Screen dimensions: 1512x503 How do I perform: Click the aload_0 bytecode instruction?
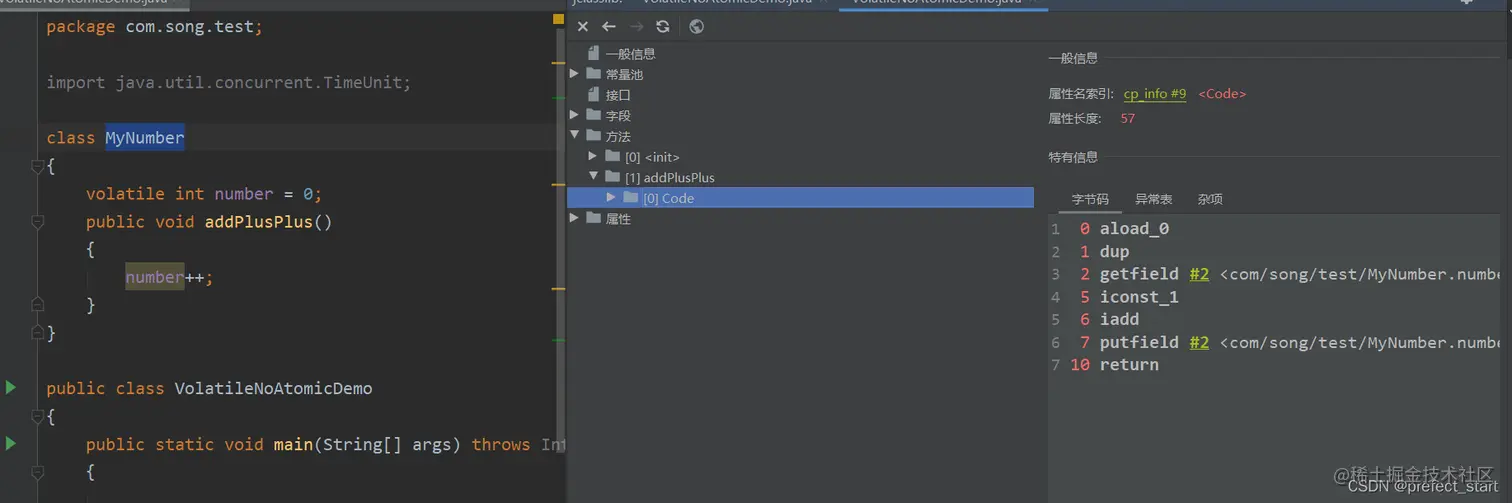coord(1134,229)
